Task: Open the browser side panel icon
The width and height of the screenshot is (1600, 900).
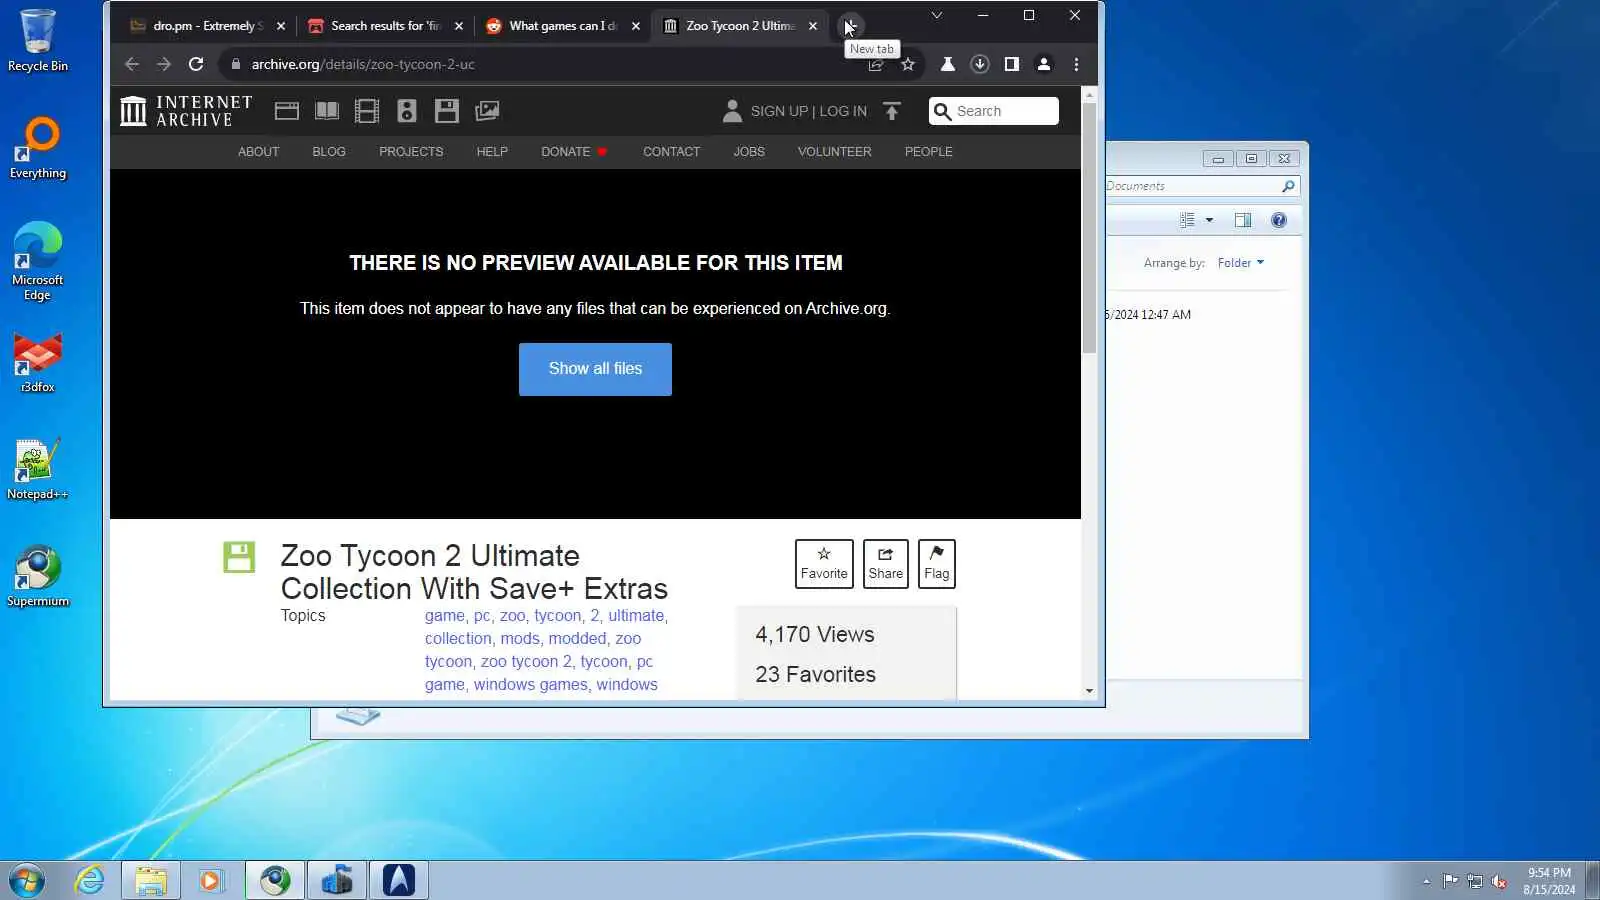Action: click(1012, 64)
